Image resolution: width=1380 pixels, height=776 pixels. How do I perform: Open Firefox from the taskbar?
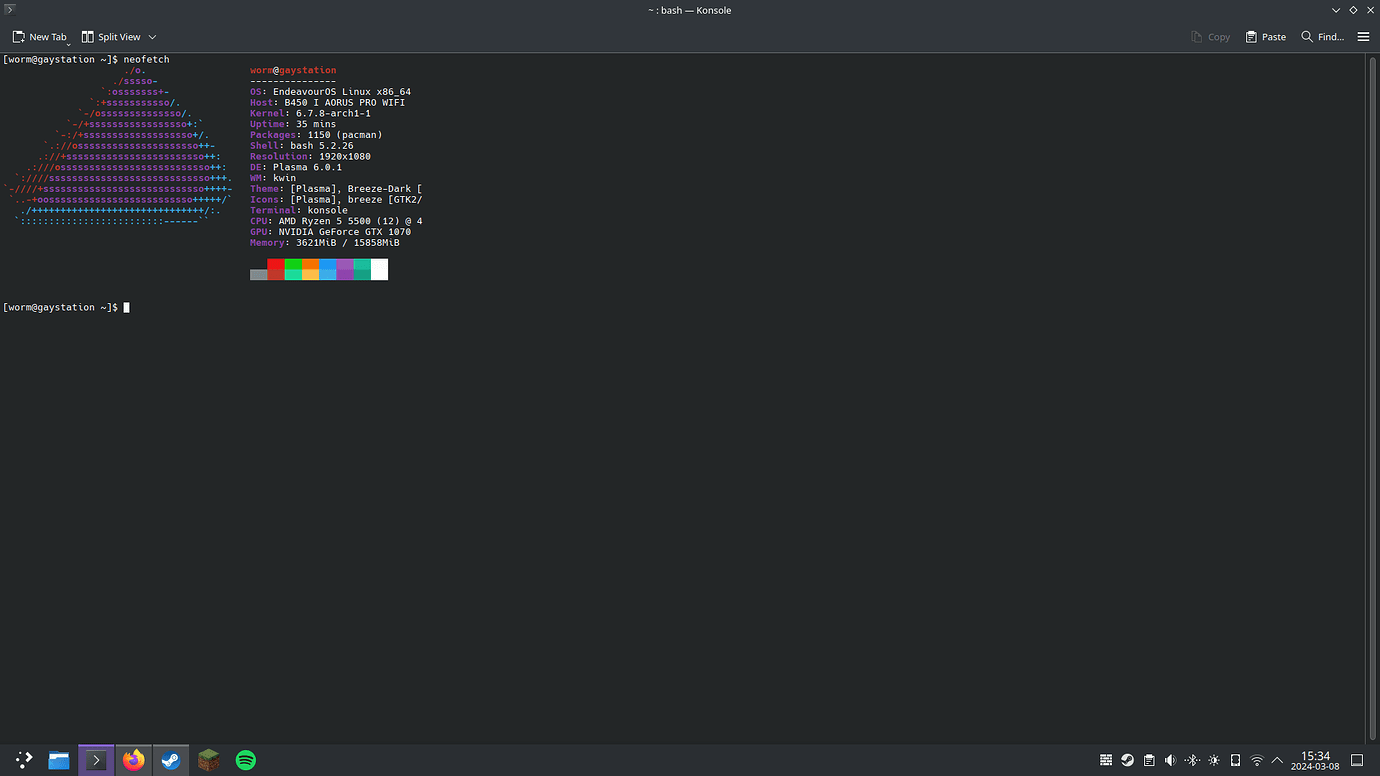tap(133, 760)
